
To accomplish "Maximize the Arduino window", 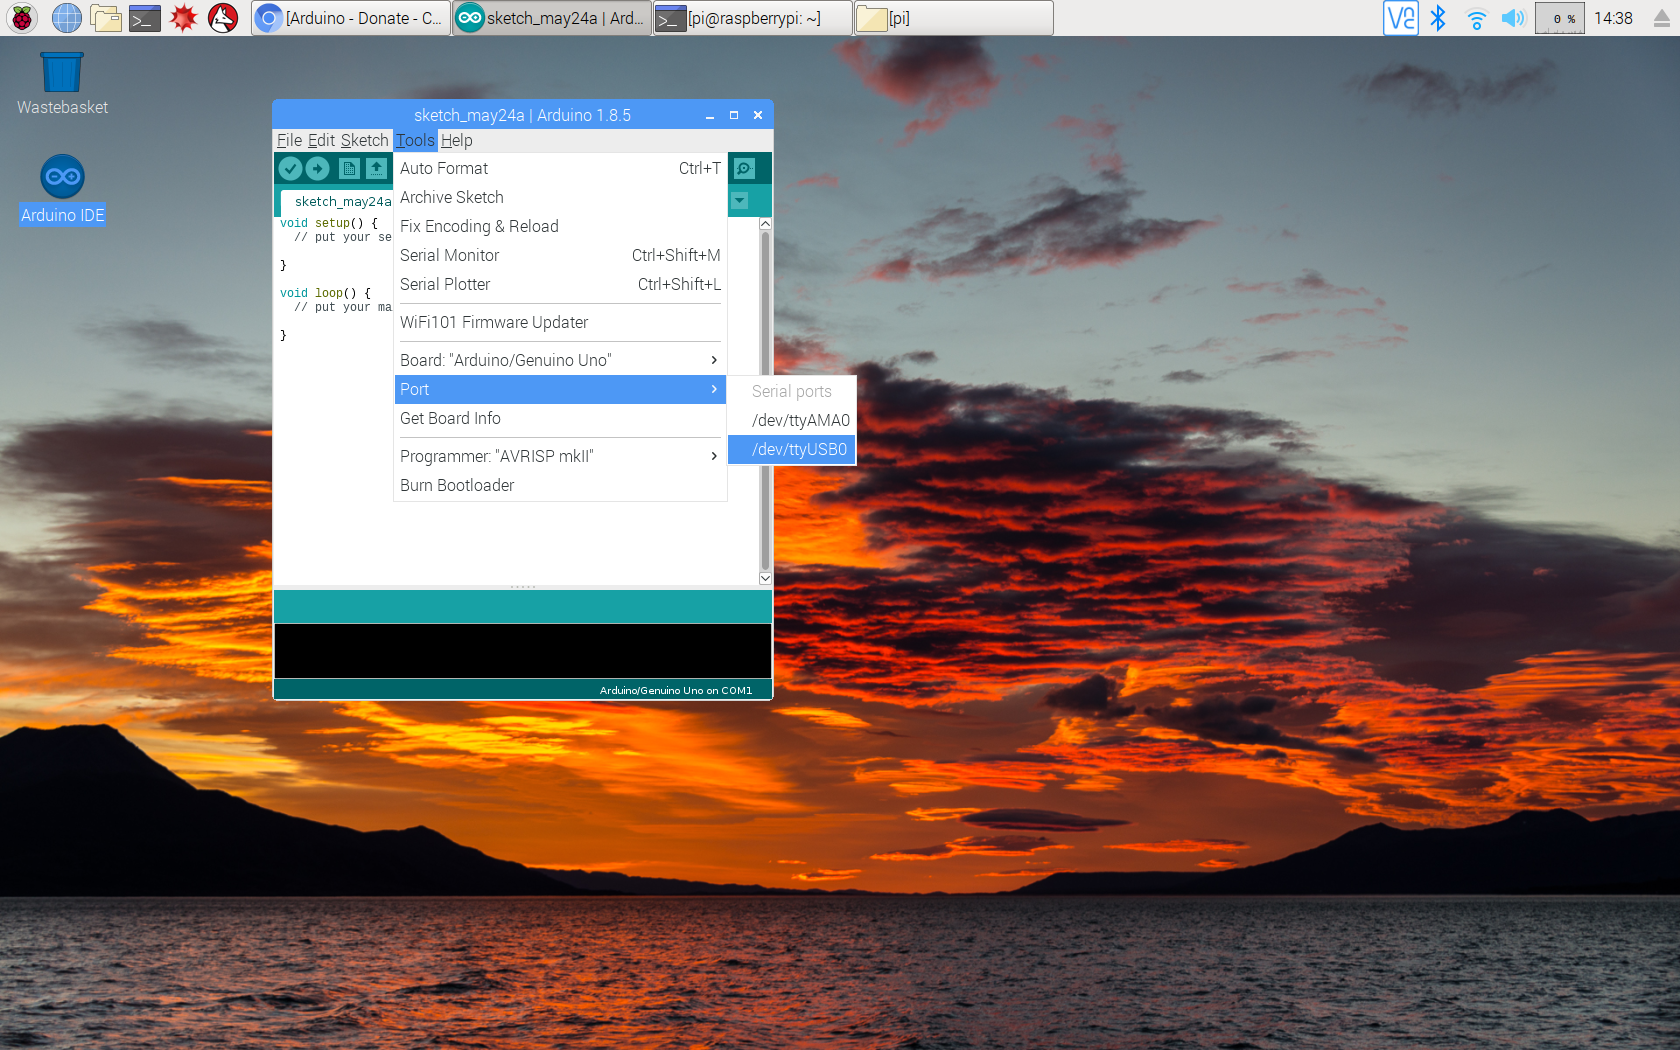I will click(734, 116).
